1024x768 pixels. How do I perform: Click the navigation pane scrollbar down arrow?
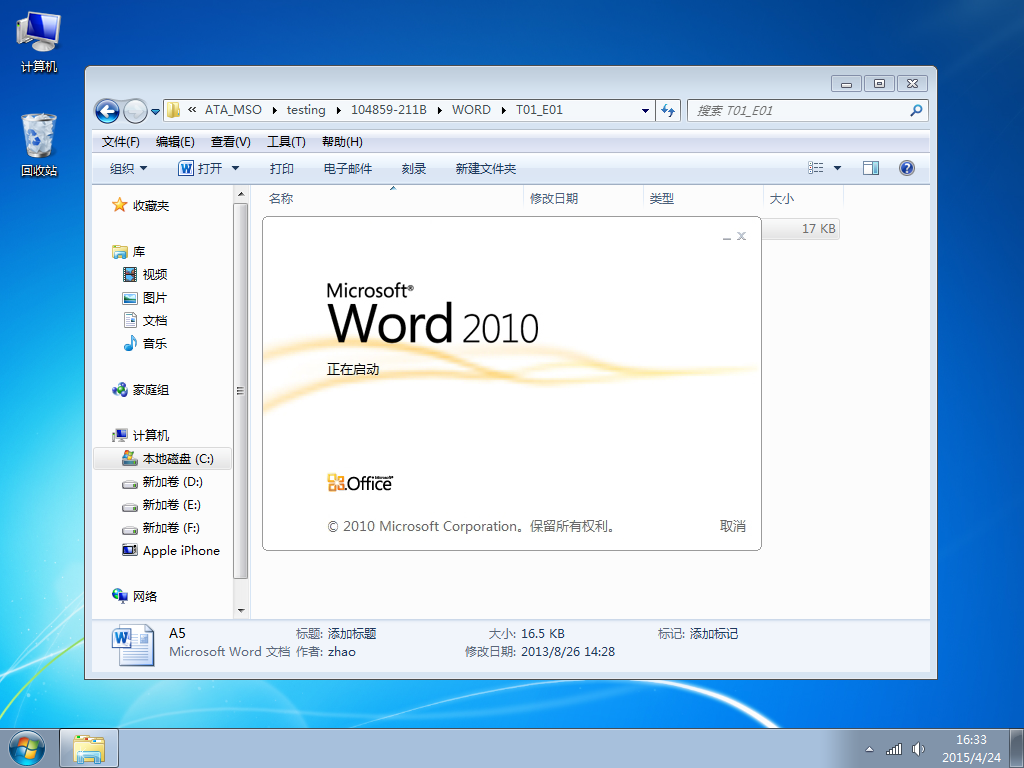click(240, 611)
